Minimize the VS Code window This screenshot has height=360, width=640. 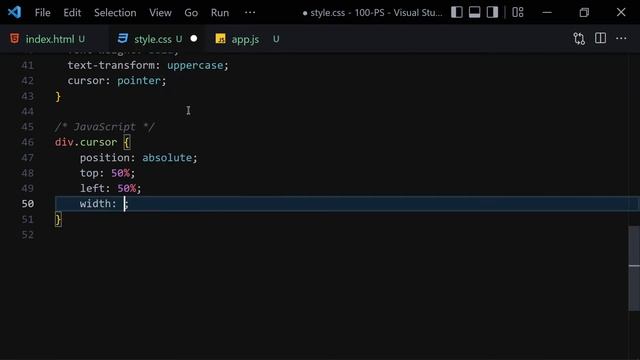point(547,12)
